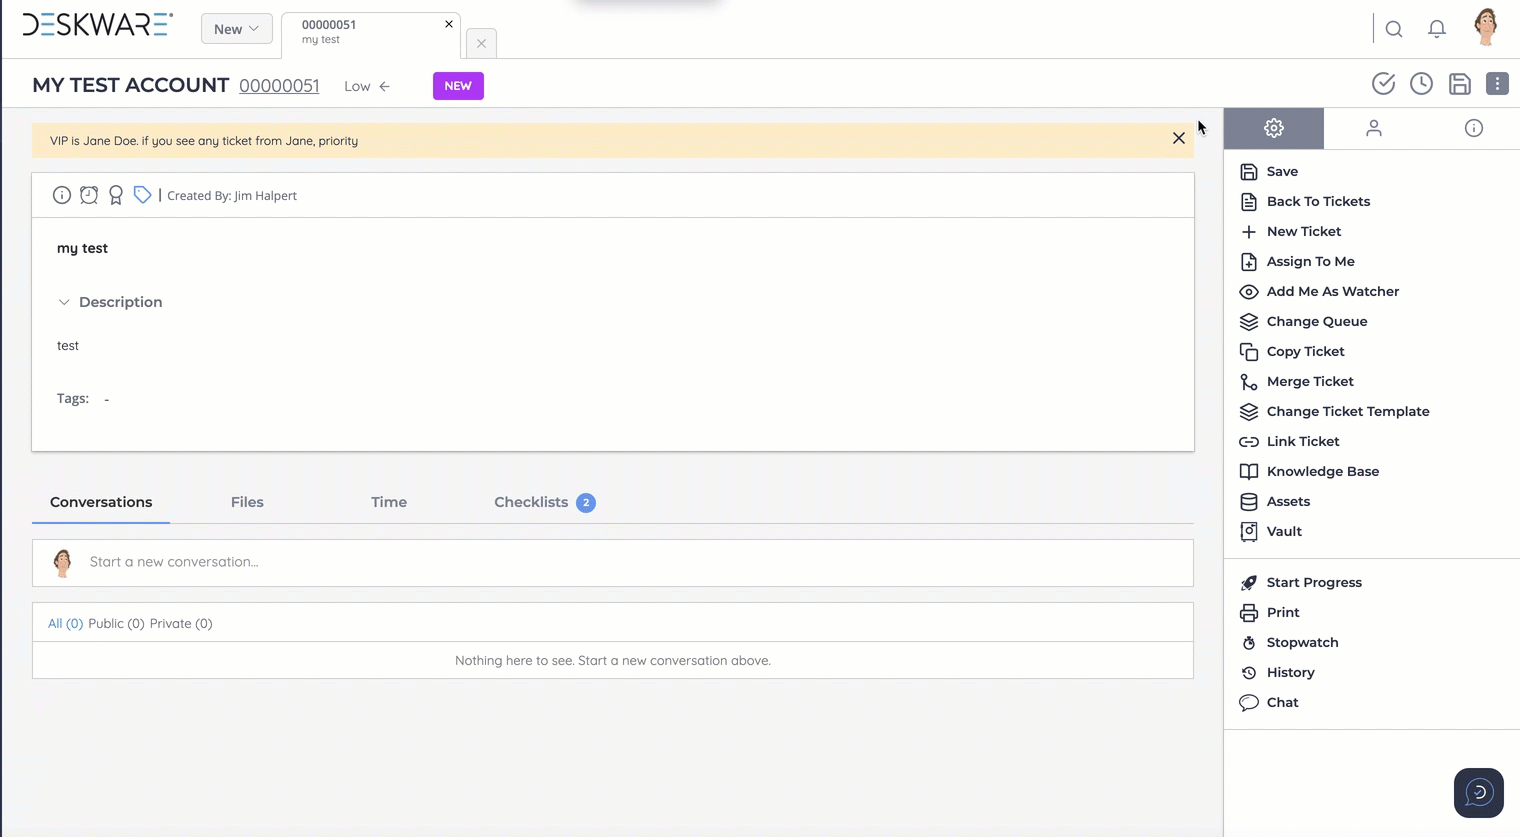Image resolution: width=1520 pixels, height=837 pixels.
Task: Collapse the Description section
Action: (x=64, y=302)
